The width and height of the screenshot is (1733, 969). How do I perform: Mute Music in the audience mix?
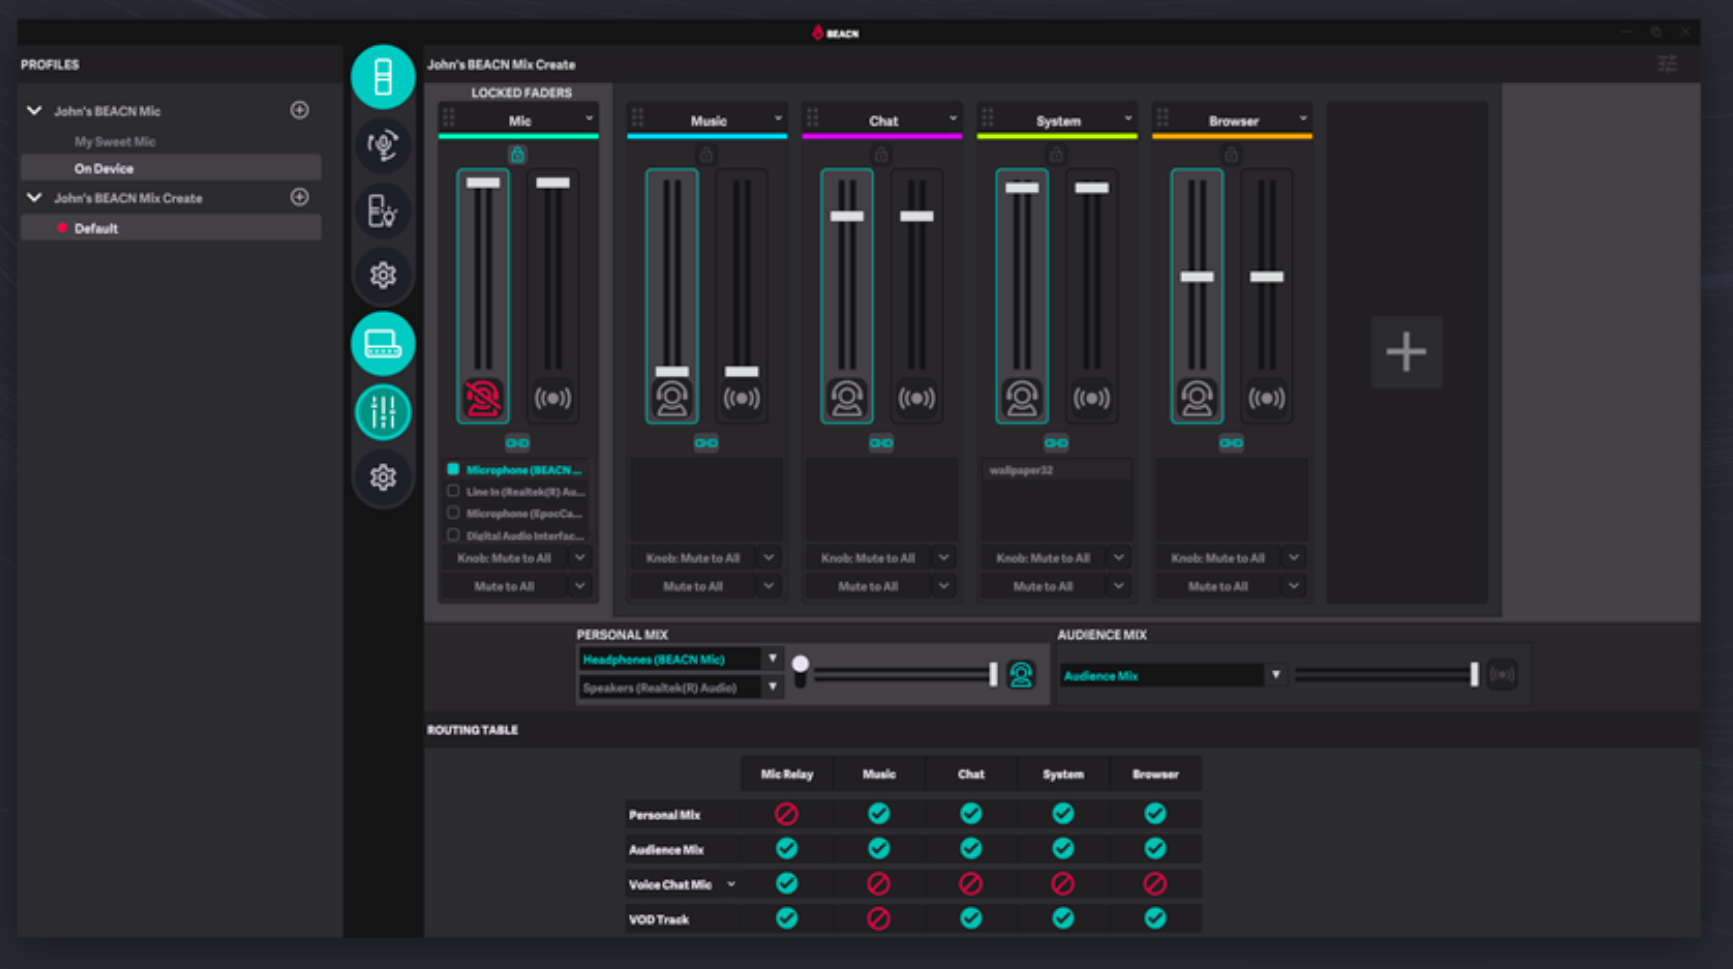[742, 398]
